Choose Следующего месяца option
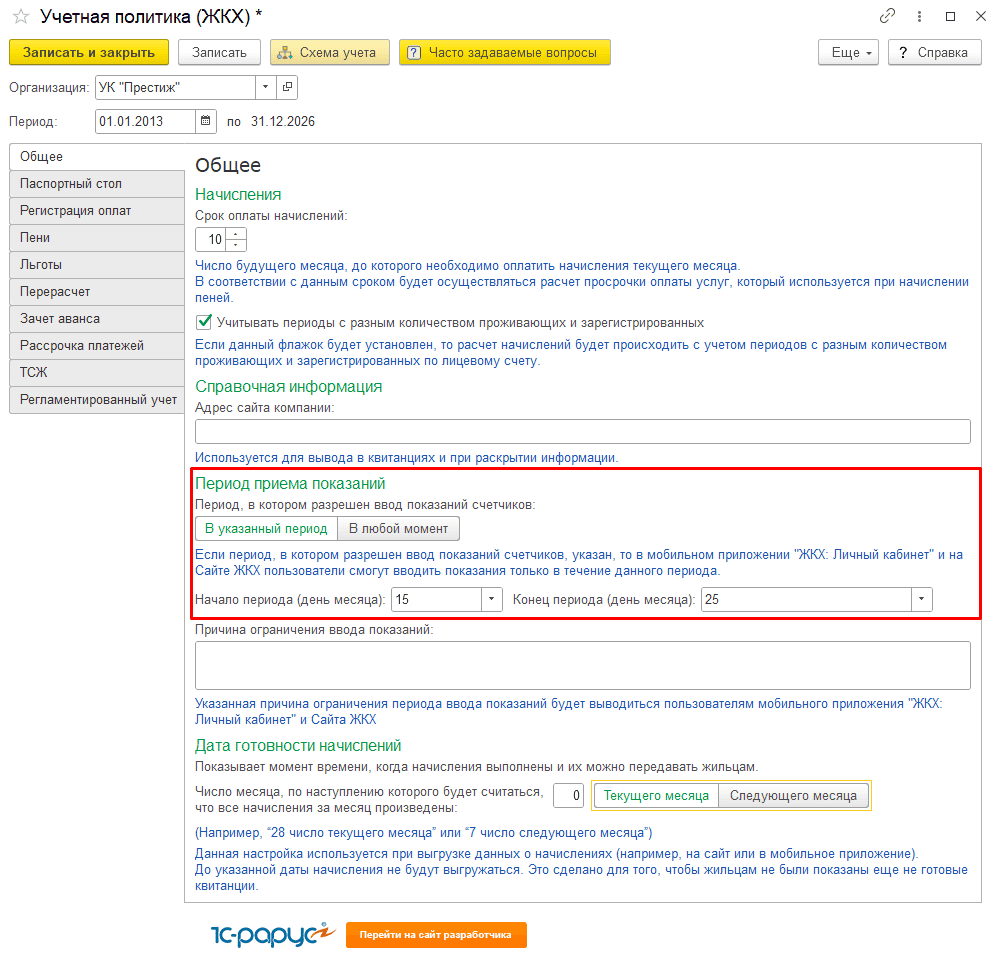The image size is (999, 971). pyautogui.click(x=793, y=796)
